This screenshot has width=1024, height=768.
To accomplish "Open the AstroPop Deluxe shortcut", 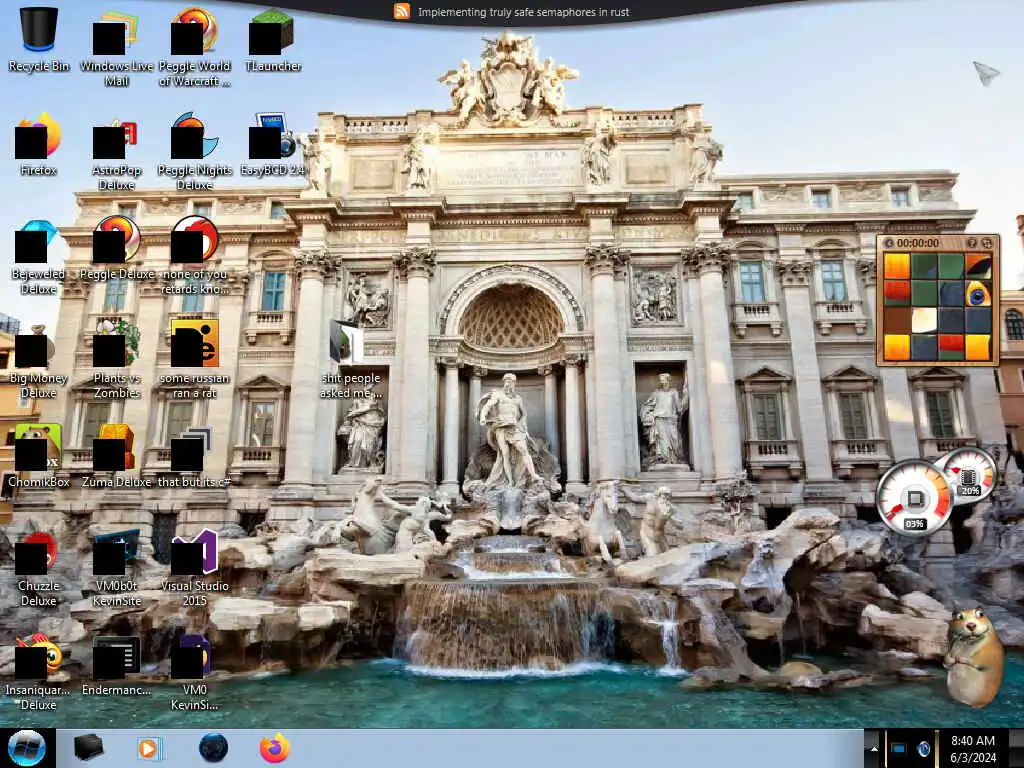I will (116, 152).
